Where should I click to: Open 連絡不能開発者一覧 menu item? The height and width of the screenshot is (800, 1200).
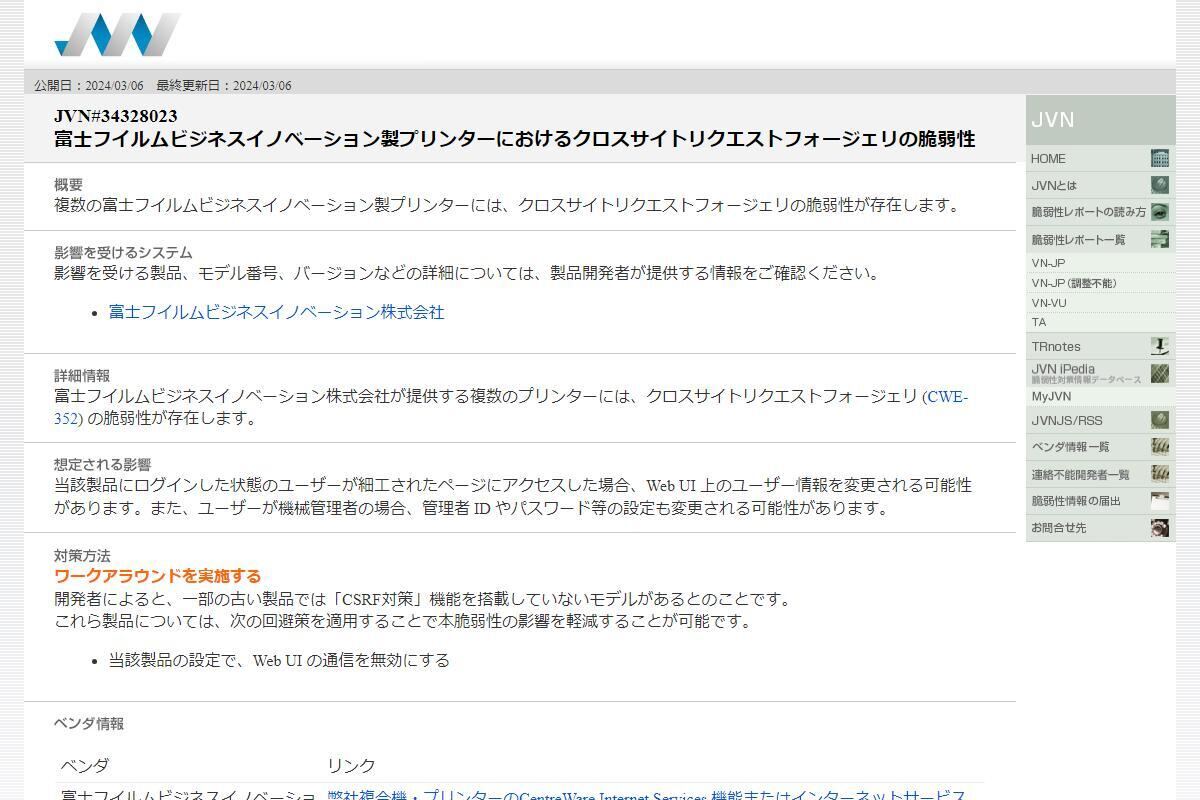1100,474
